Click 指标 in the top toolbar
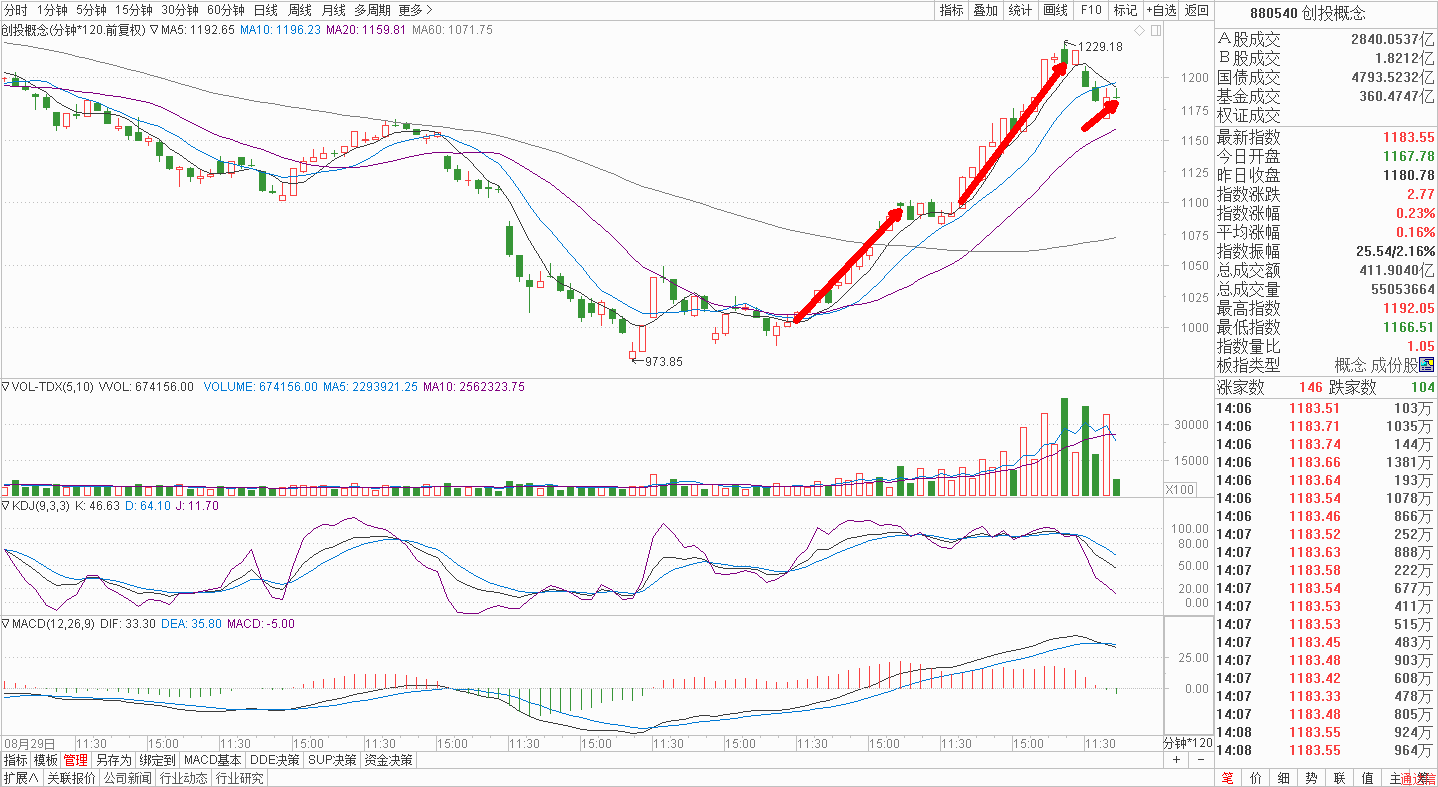The image size is (1438, 787). (x=951, y=10)
